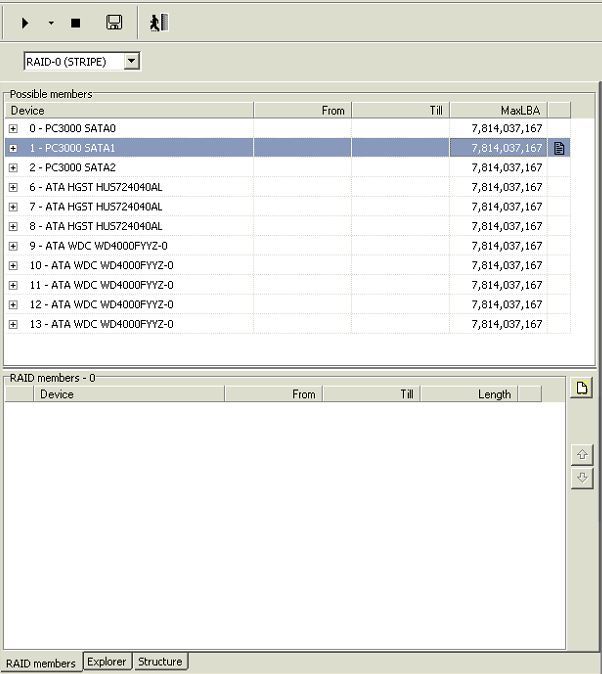Click the Start (play) toolbar button
The width and height of the screenshot is (602, 674).
(x=26, y=22)
